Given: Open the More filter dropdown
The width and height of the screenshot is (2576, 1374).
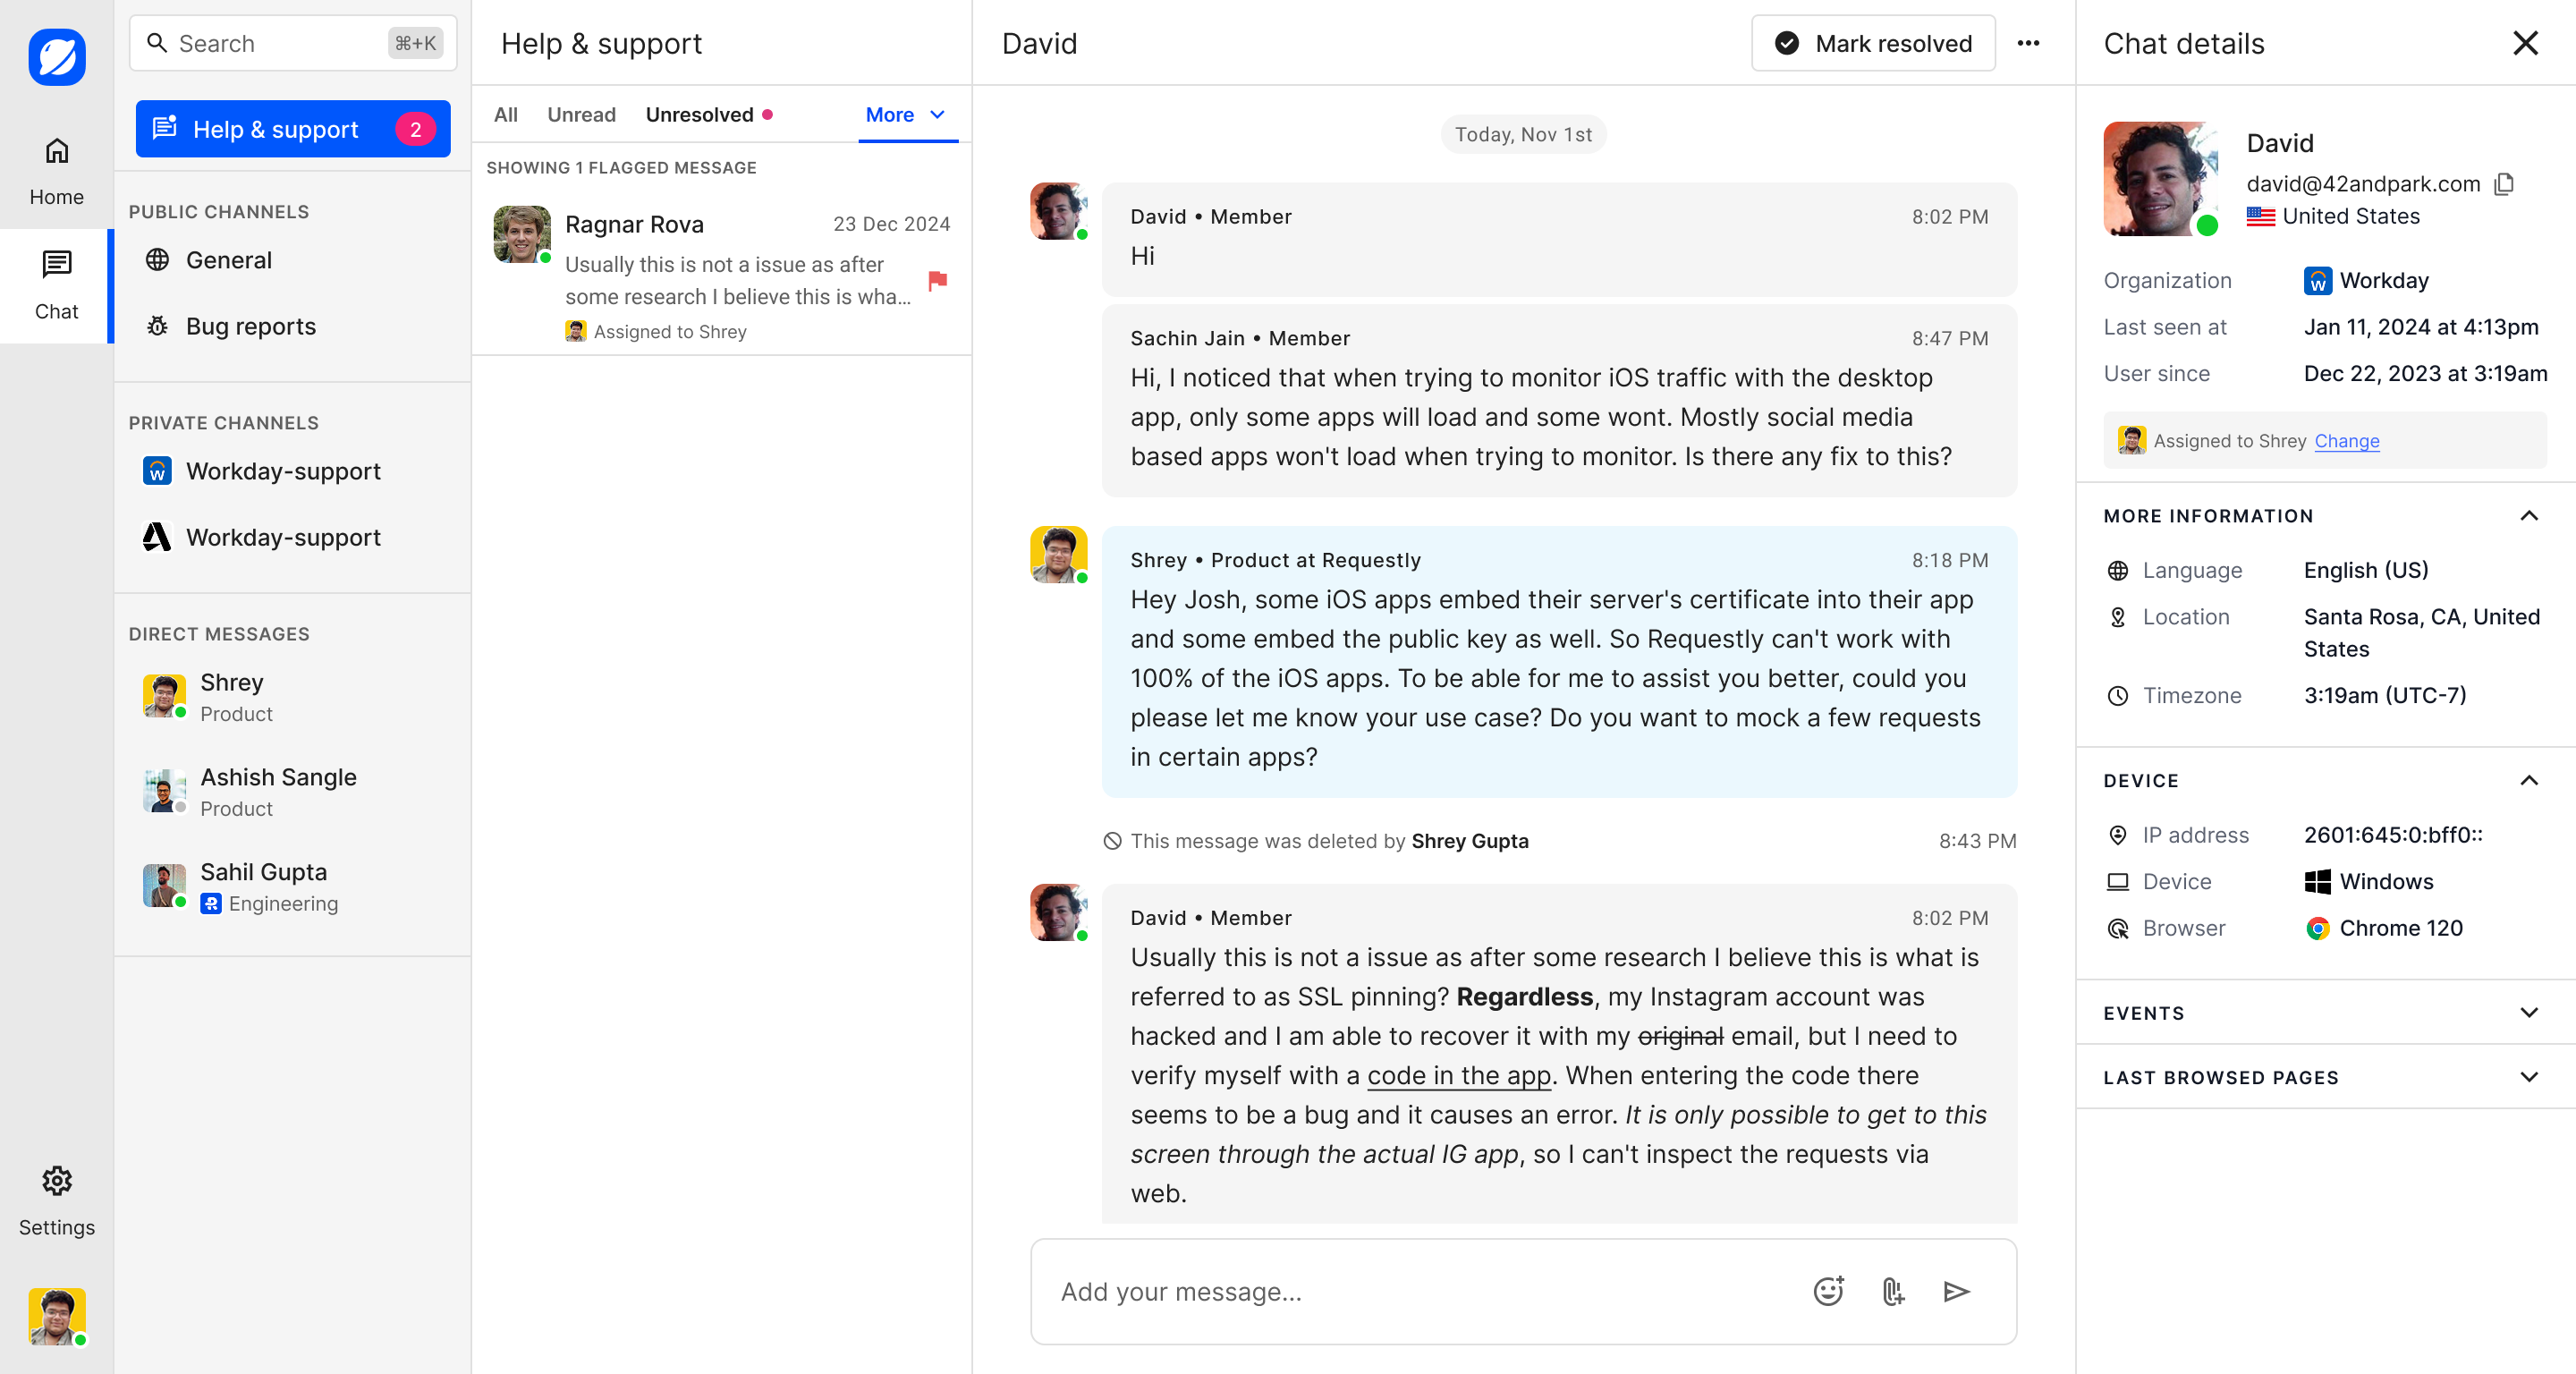Looking at the screenshot, I should pos(907,115).
